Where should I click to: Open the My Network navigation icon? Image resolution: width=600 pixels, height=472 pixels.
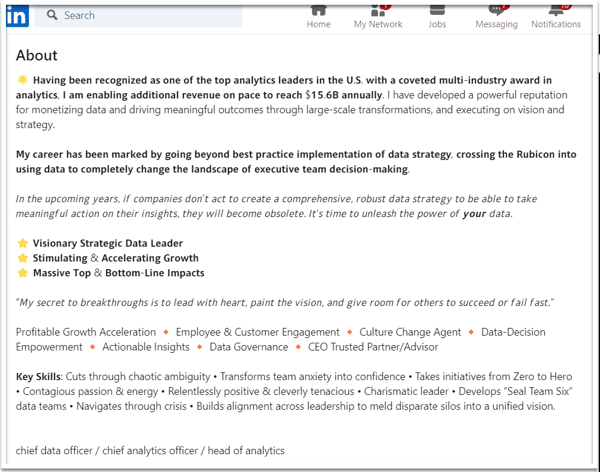(378, 10)
